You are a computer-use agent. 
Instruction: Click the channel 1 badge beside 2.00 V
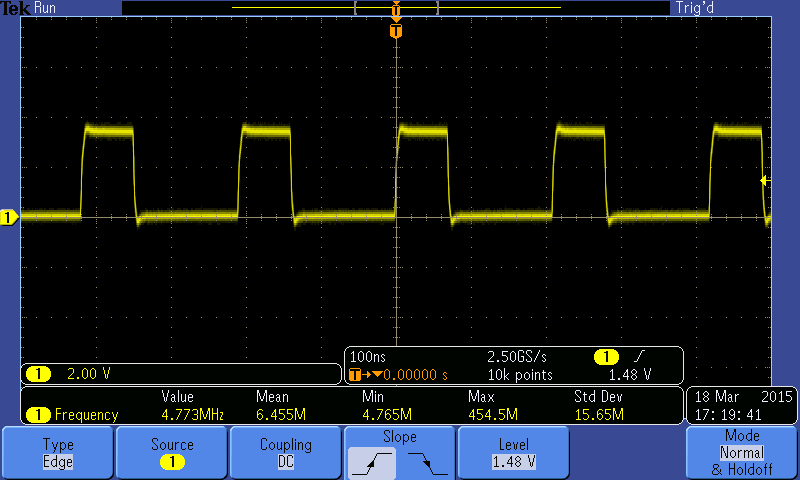tap(38, 374)
